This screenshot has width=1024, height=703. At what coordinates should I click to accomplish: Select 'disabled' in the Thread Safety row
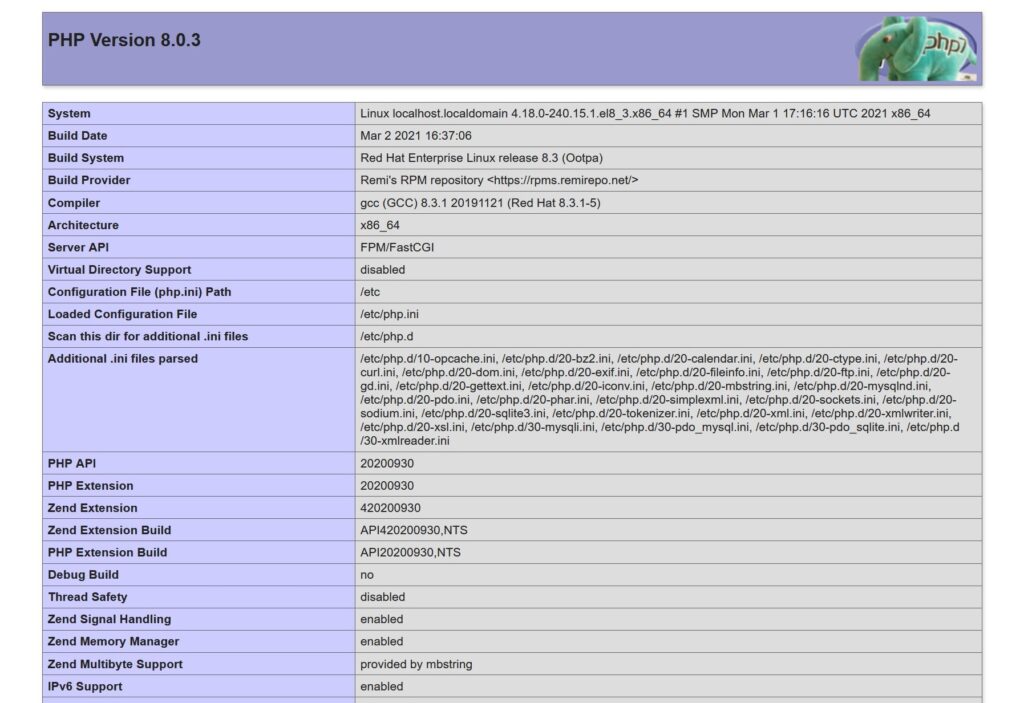[x=383, y=597]
